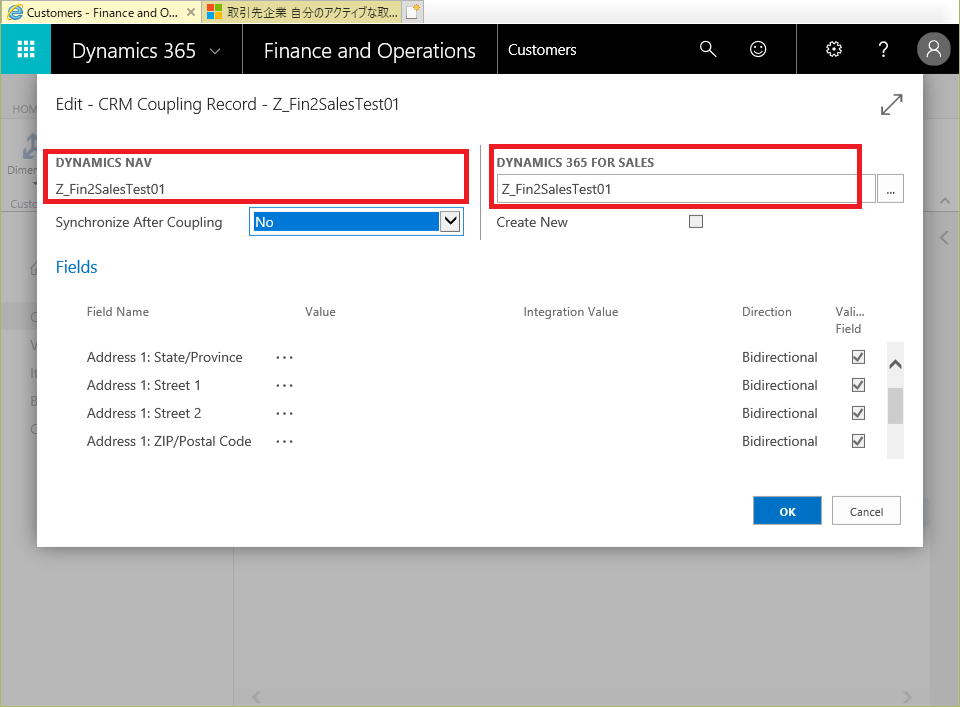
Task: Click the Fields list scrollbar thumb
Action: (895, 405)
